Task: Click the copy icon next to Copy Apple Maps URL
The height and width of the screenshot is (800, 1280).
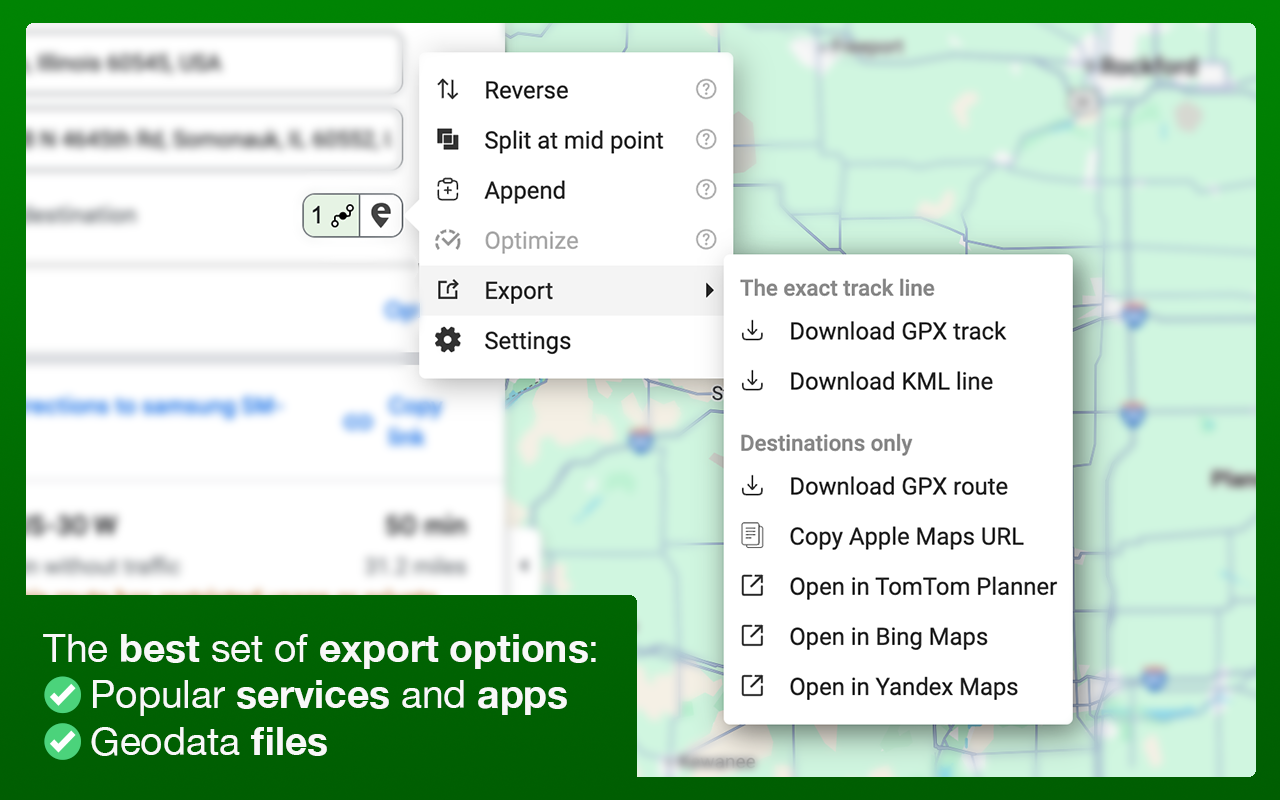Action: tap(752, 536)
